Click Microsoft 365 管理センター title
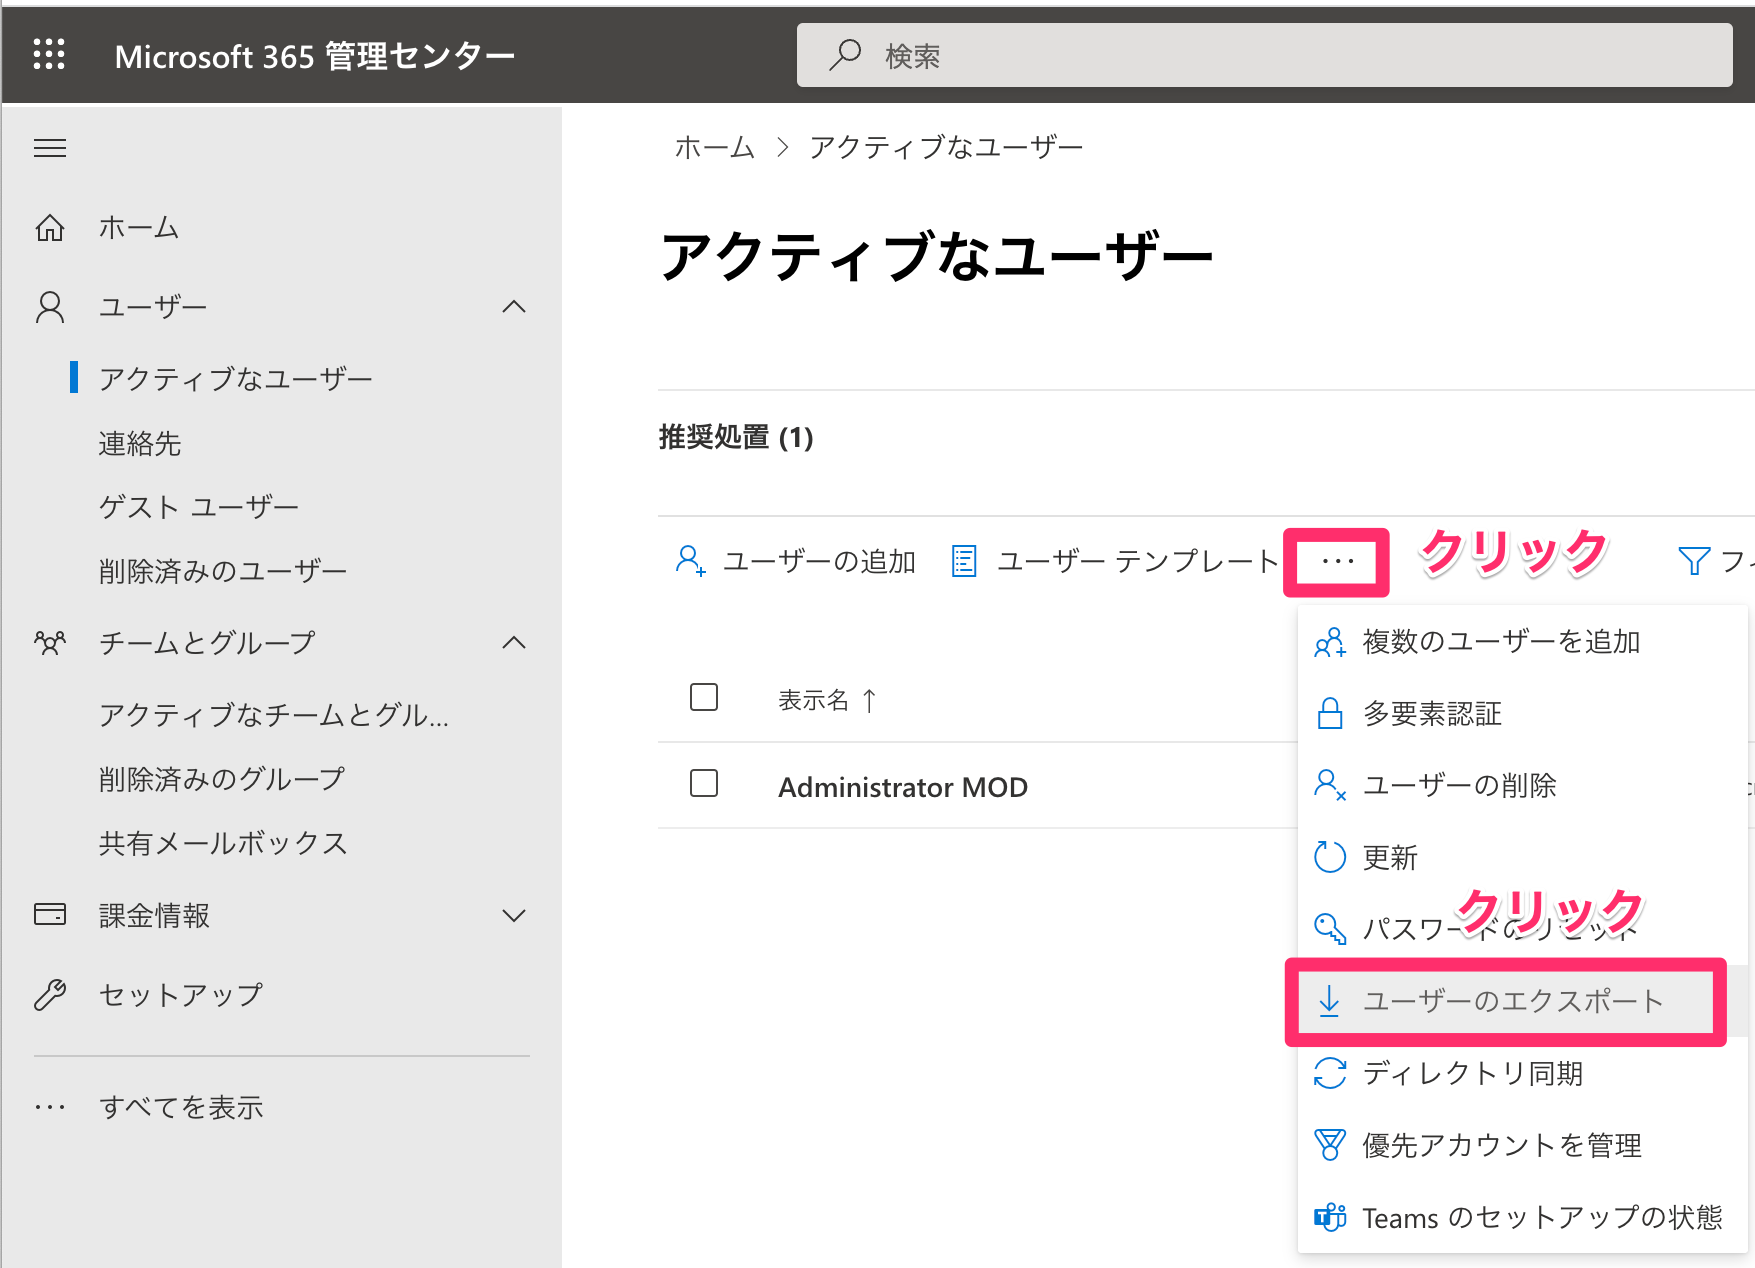 (315, 56)
